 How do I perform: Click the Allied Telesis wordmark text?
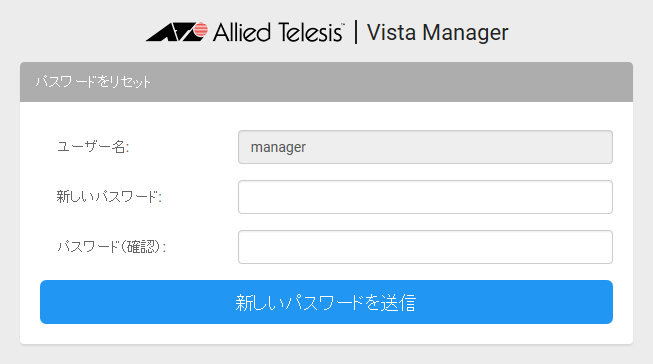click(x=278, y=32)
